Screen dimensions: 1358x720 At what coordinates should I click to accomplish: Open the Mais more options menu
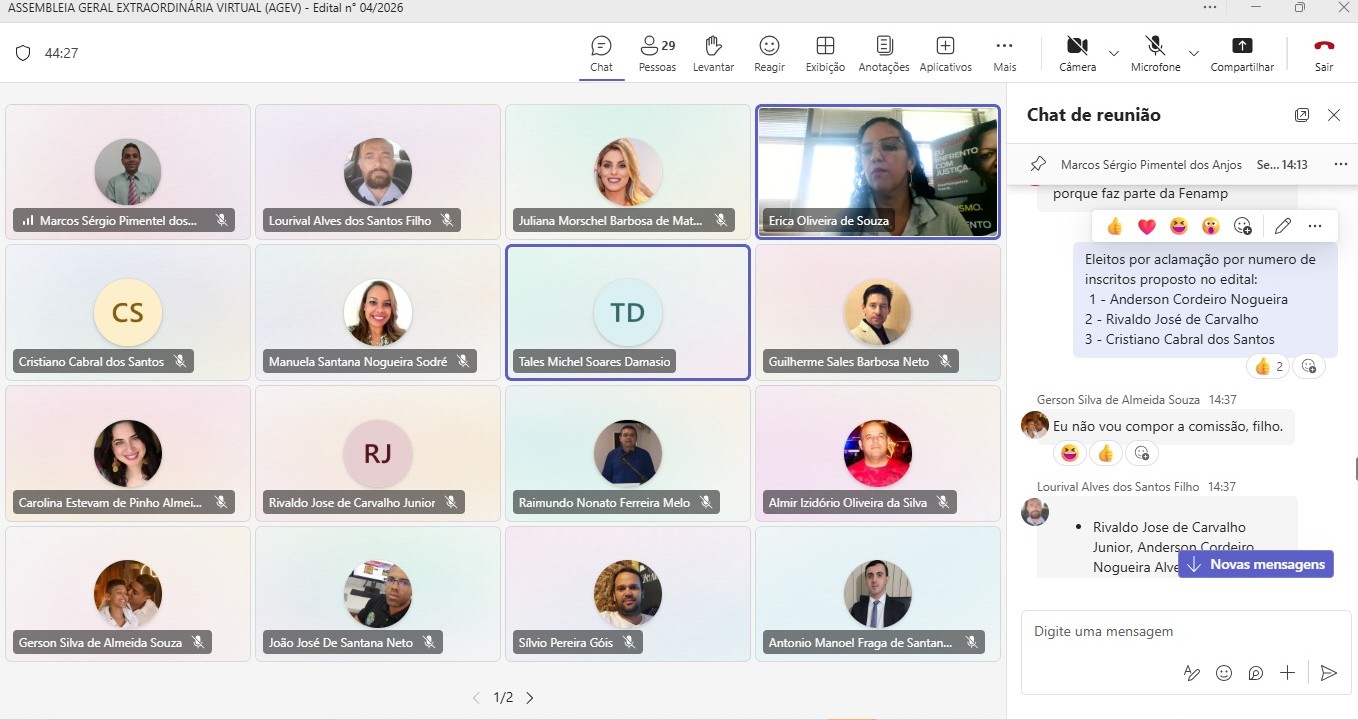click(1005, 53)
